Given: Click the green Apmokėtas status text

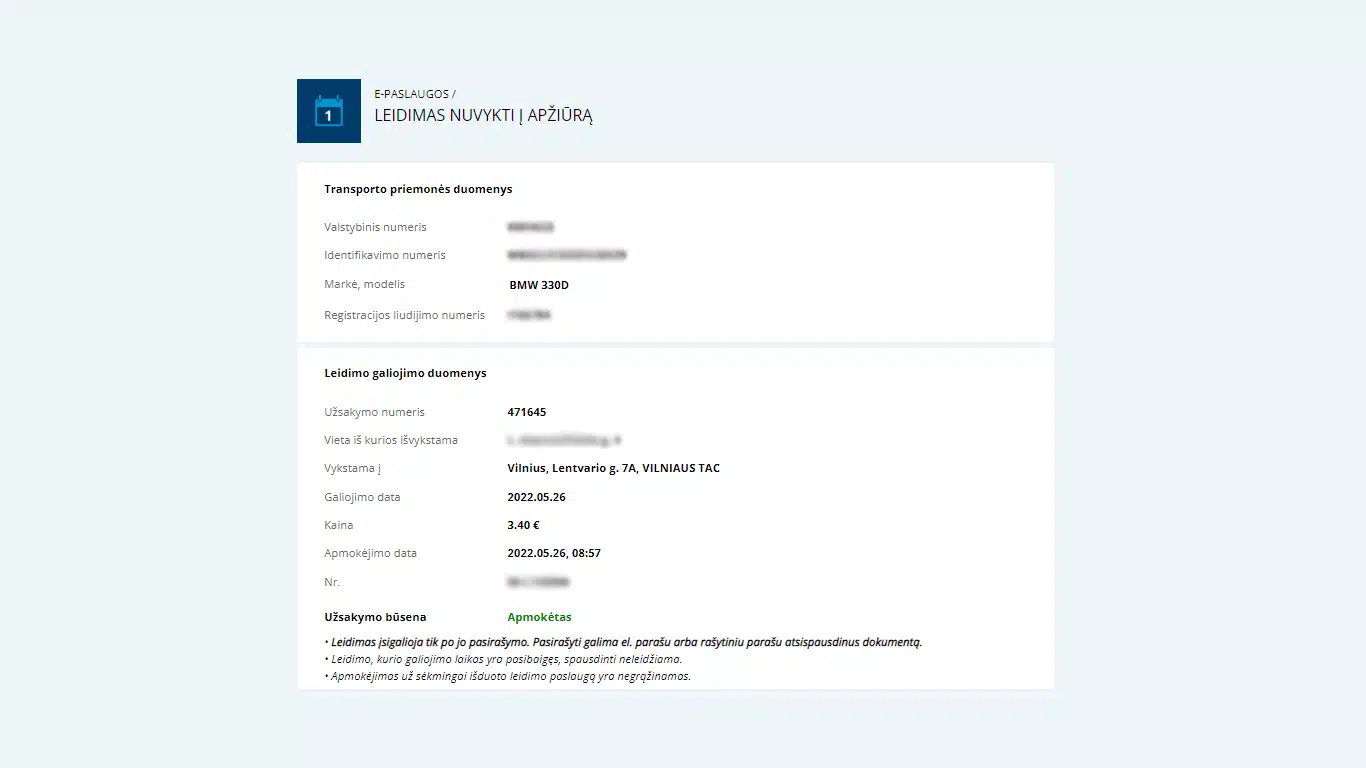Looking at the screenshot, I should tap(539, 617).
